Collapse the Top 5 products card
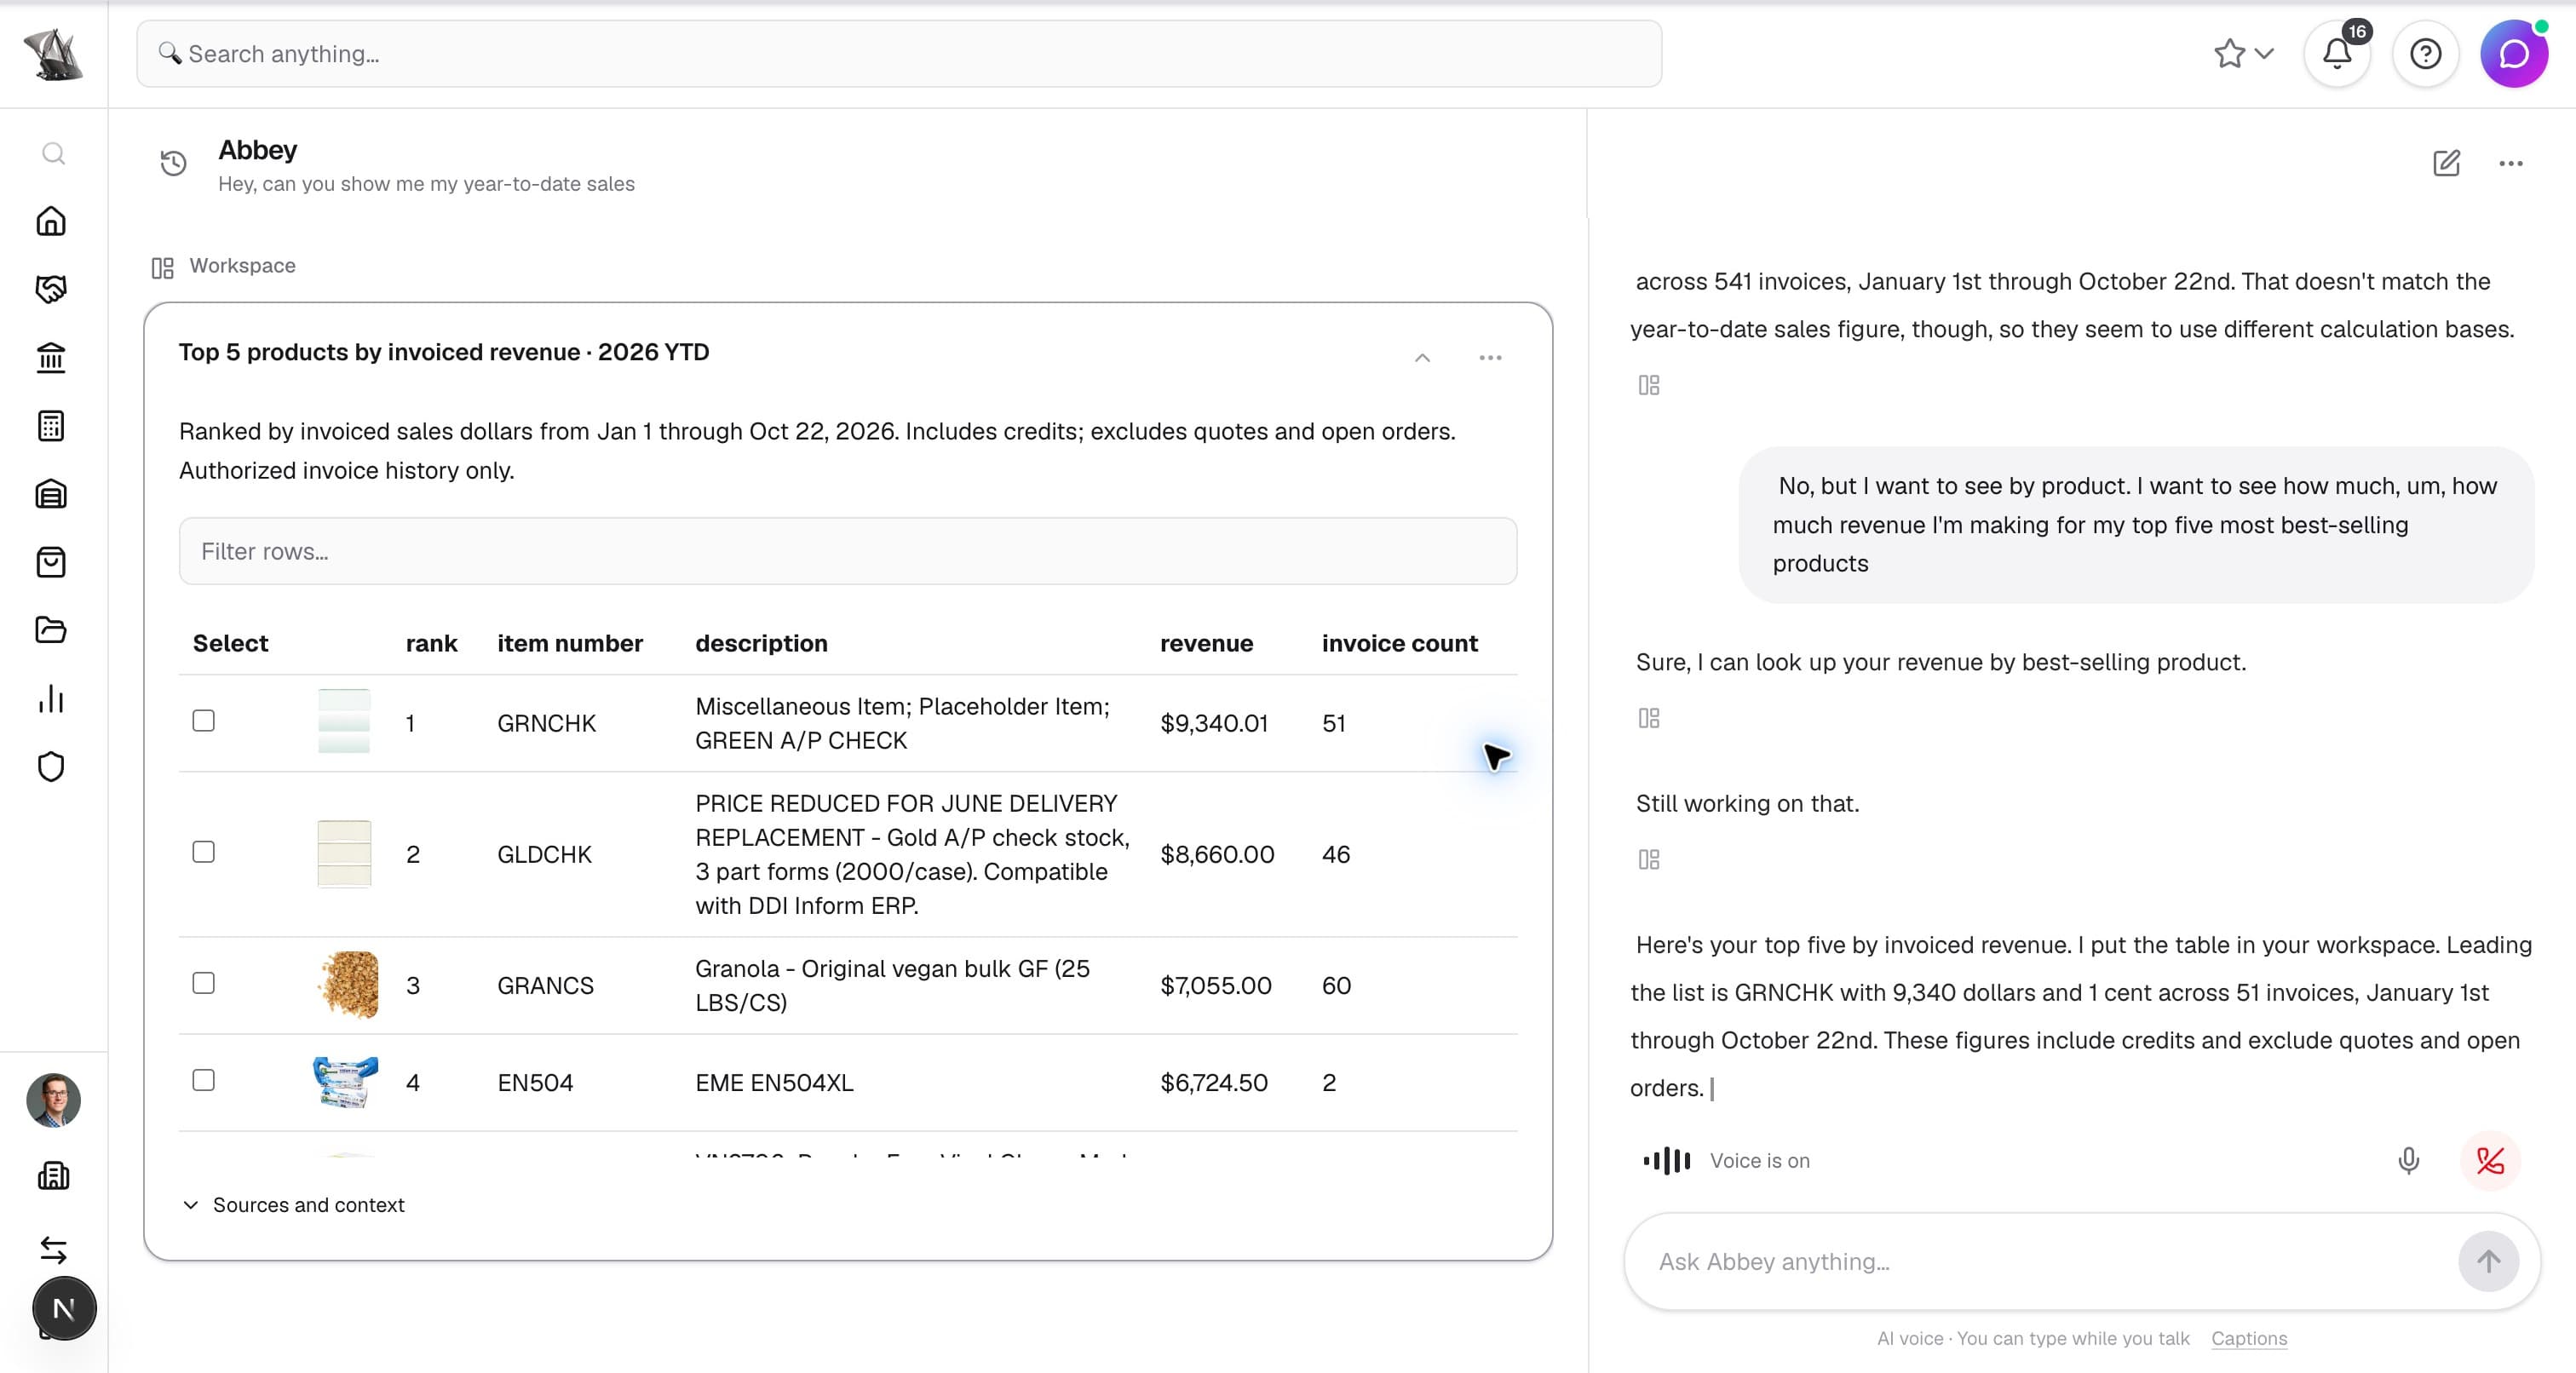 tap(1422, 357)
